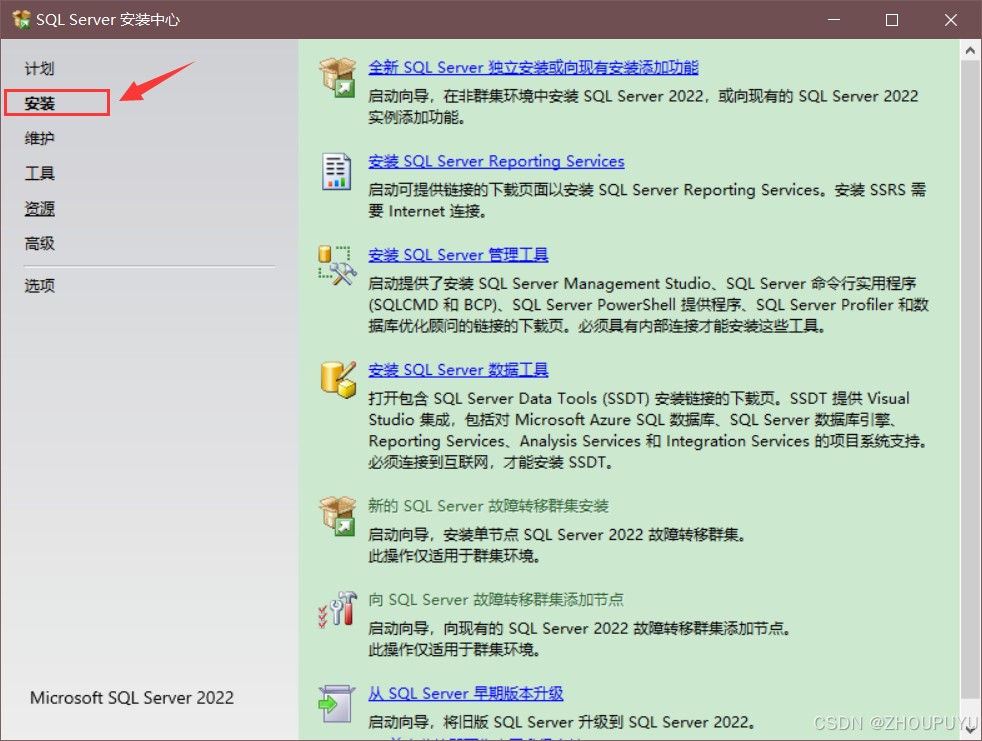Go to the 维护 sidebar page
Viewport: 982px width, 741px height.
point(40,138)
